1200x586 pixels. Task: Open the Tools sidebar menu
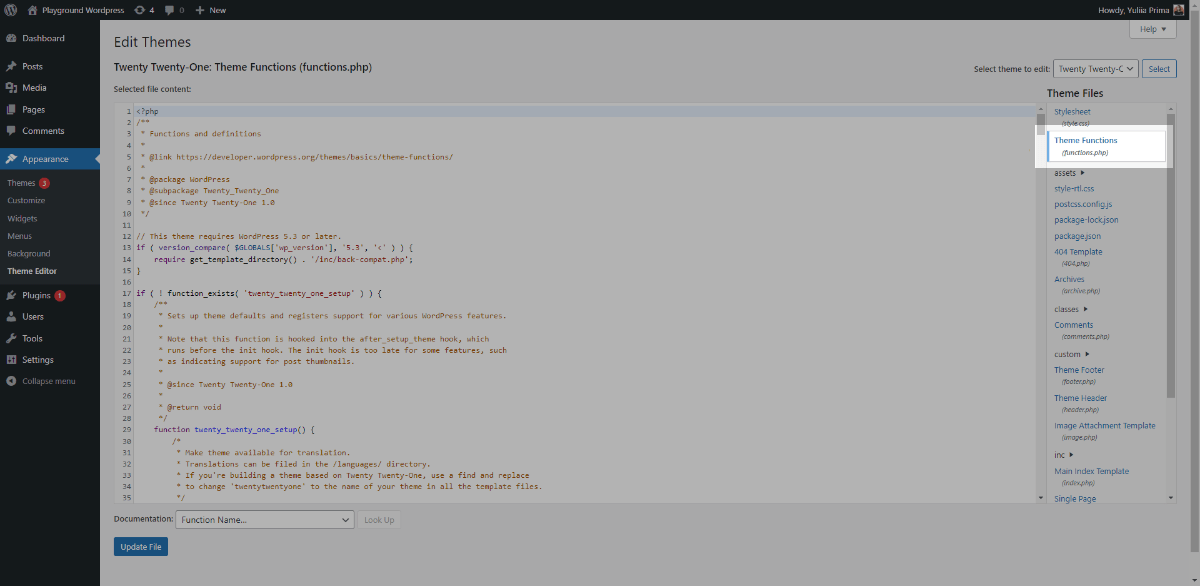point(32,338)
